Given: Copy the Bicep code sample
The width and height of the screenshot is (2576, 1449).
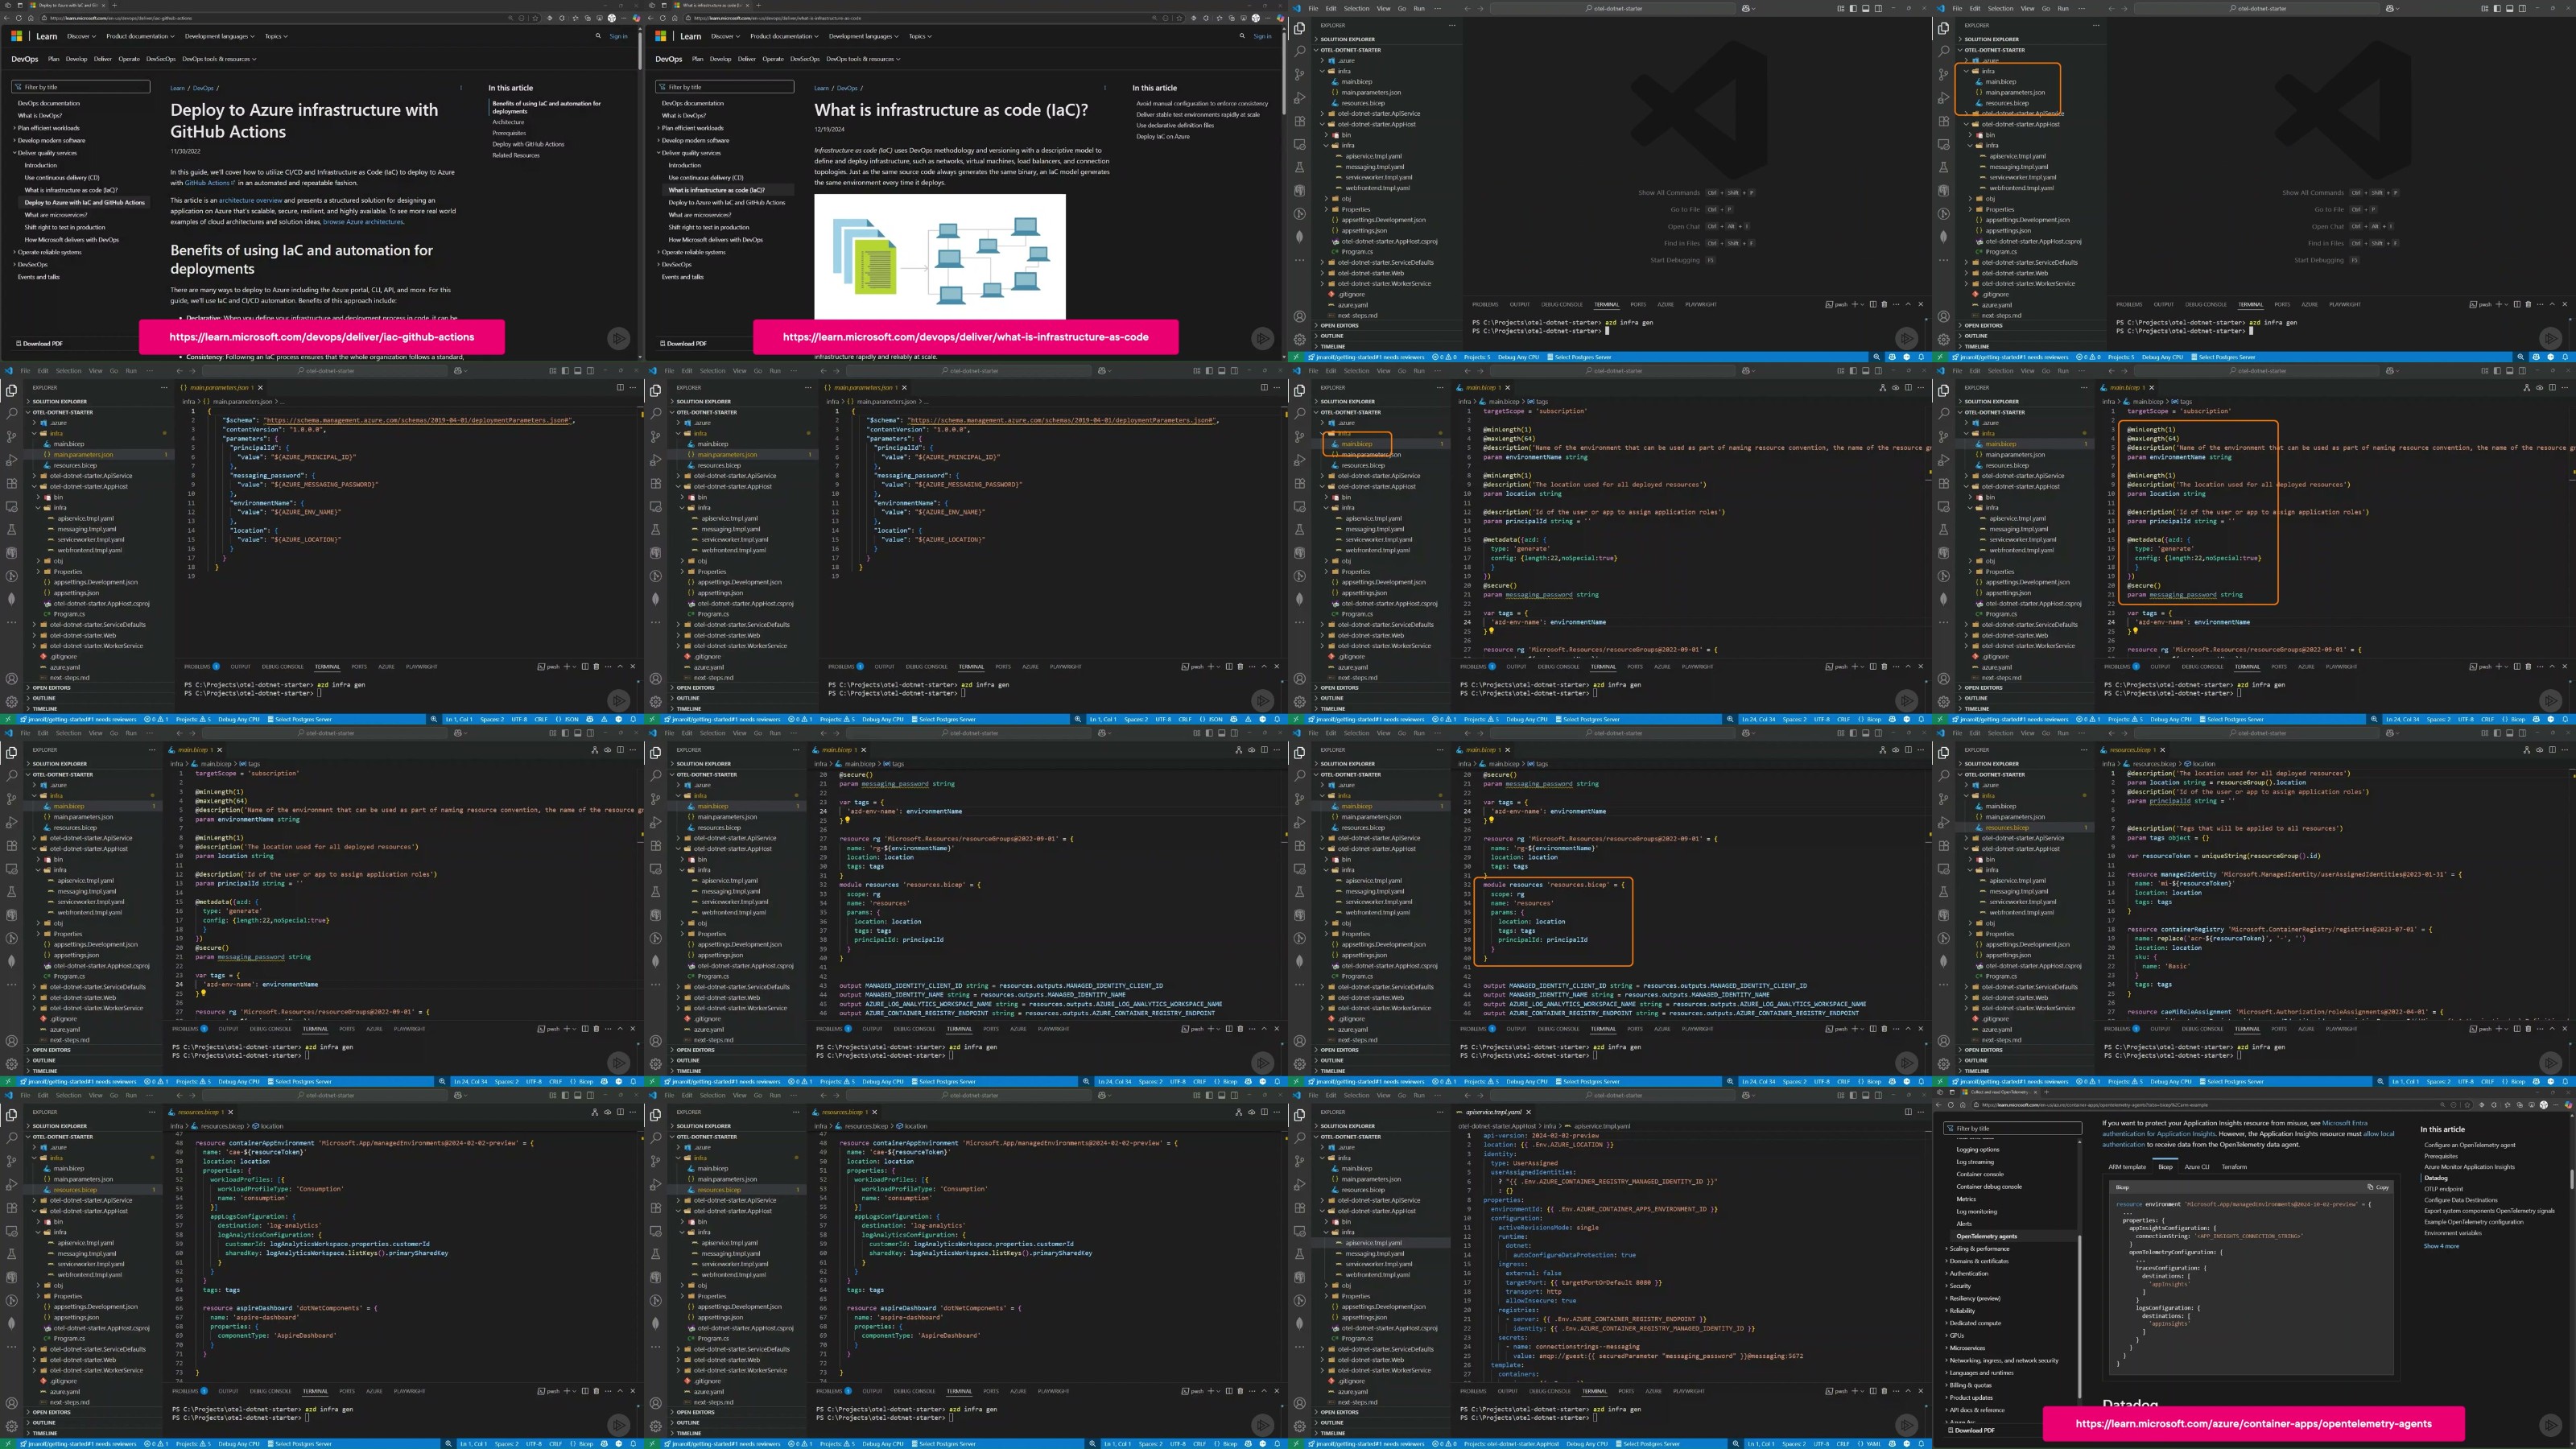Looking at the screenshot, I should tap(2378, 1187).
